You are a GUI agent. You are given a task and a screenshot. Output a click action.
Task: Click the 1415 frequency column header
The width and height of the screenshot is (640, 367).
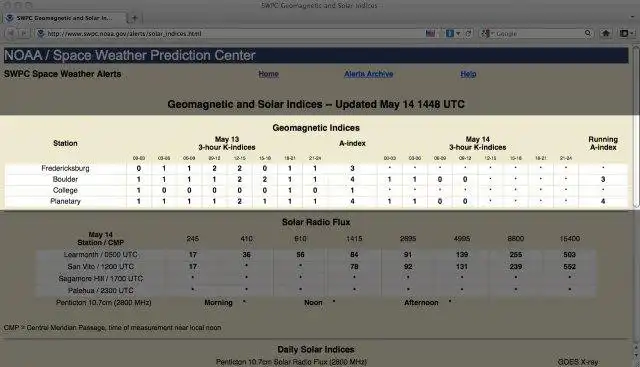(x=354, y=238)
